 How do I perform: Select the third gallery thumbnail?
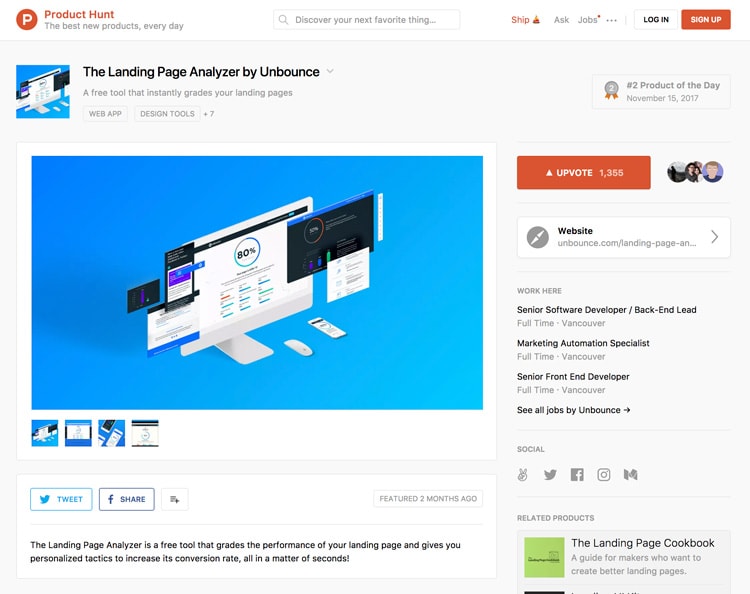click(111, 433)
